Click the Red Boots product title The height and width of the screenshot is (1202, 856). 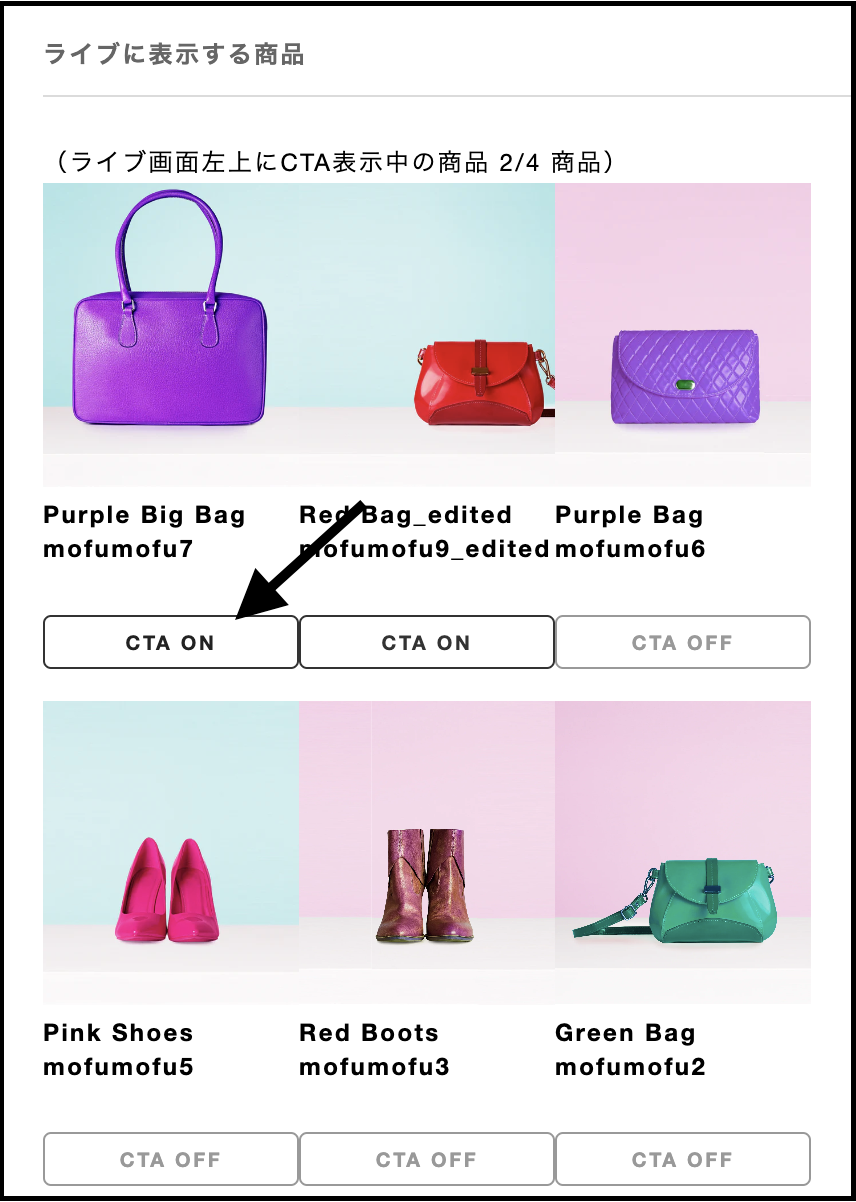pyautogui.click(x=369, y=1033)
